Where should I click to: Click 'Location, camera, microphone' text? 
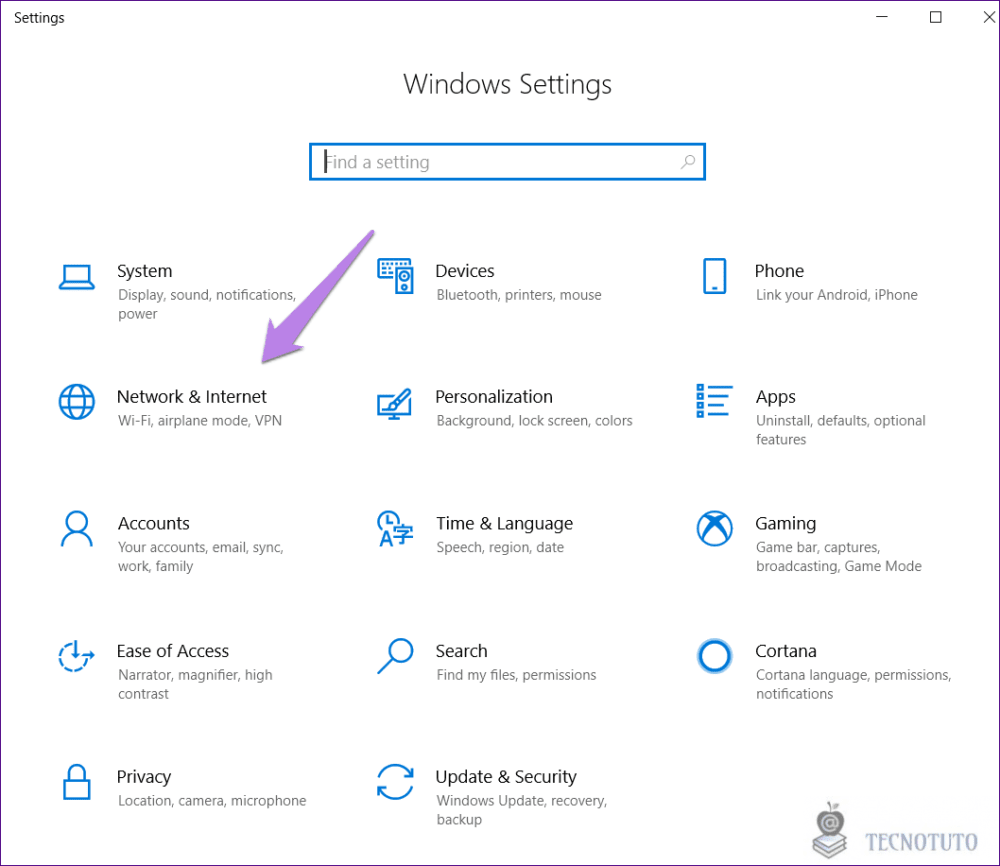[212, 800]
